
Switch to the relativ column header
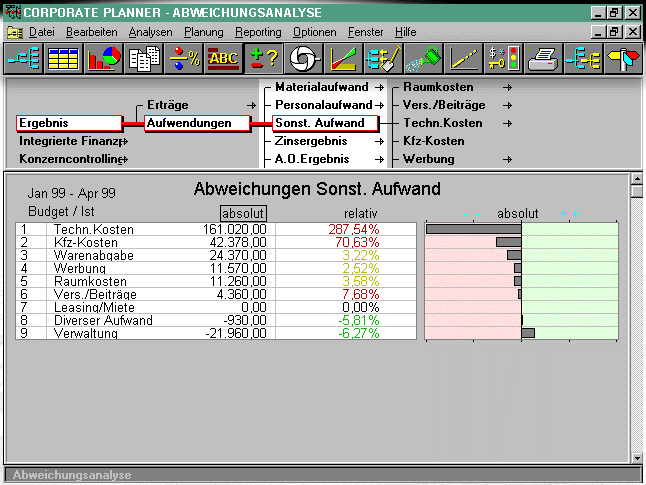(x=360, y=213)
